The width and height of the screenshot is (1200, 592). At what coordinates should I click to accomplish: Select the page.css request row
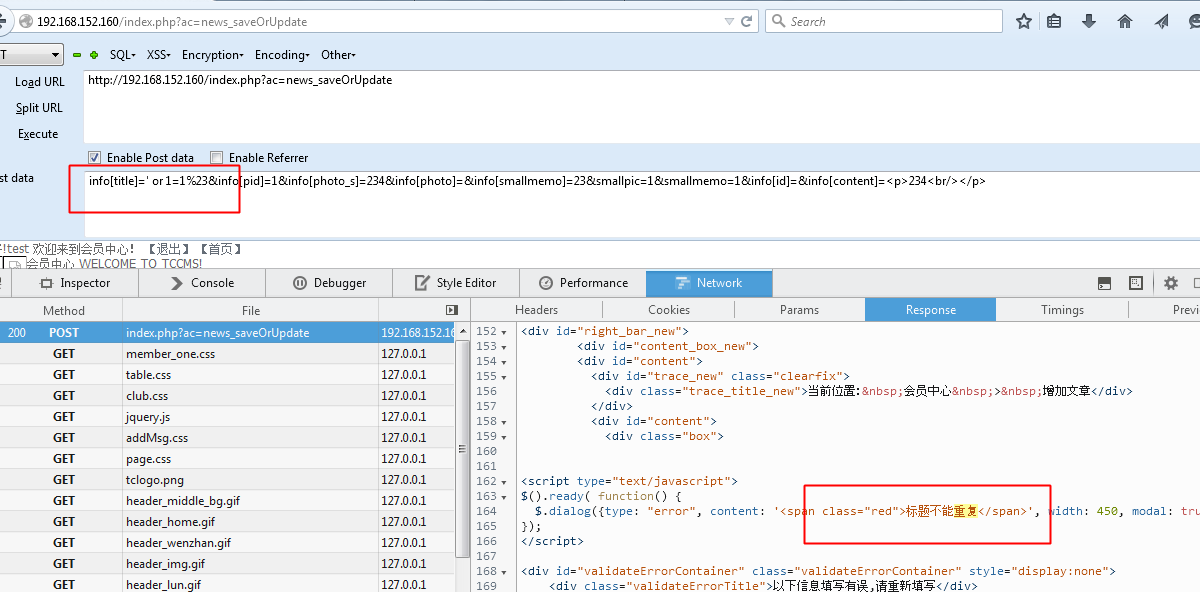228,458
